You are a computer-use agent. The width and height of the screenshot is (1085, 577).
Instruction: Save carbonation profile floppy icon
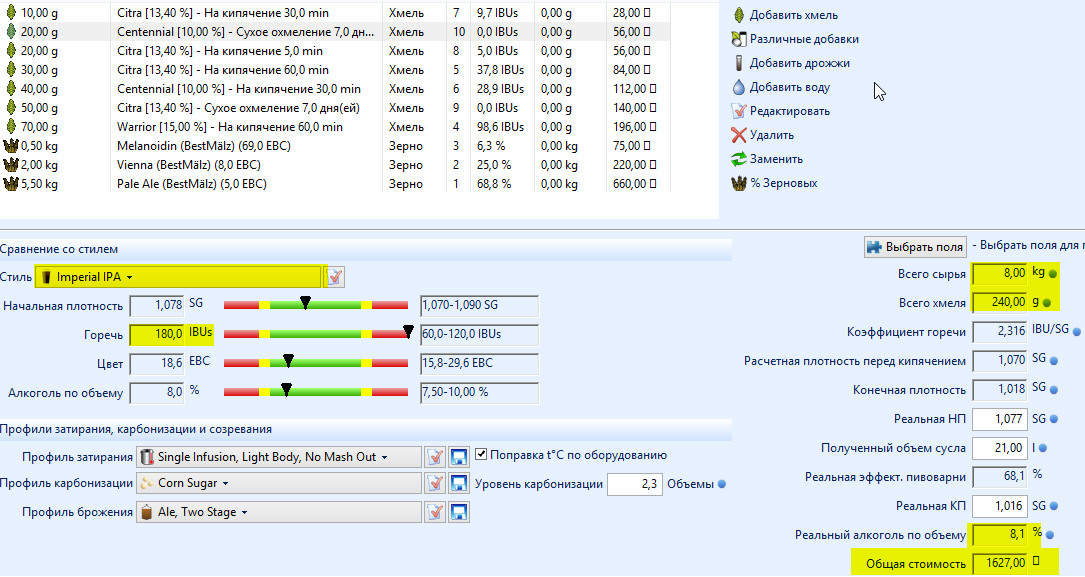[459, 483]
